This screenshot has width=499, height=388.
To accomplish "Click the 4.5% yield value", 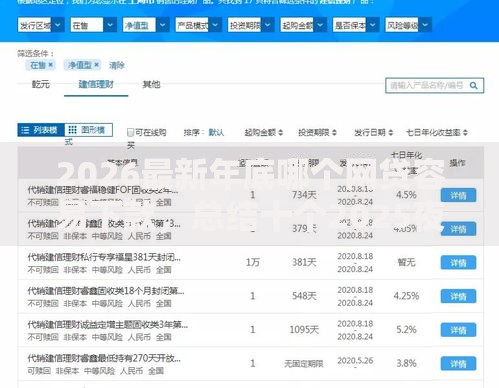I will (x=406, y=195).
